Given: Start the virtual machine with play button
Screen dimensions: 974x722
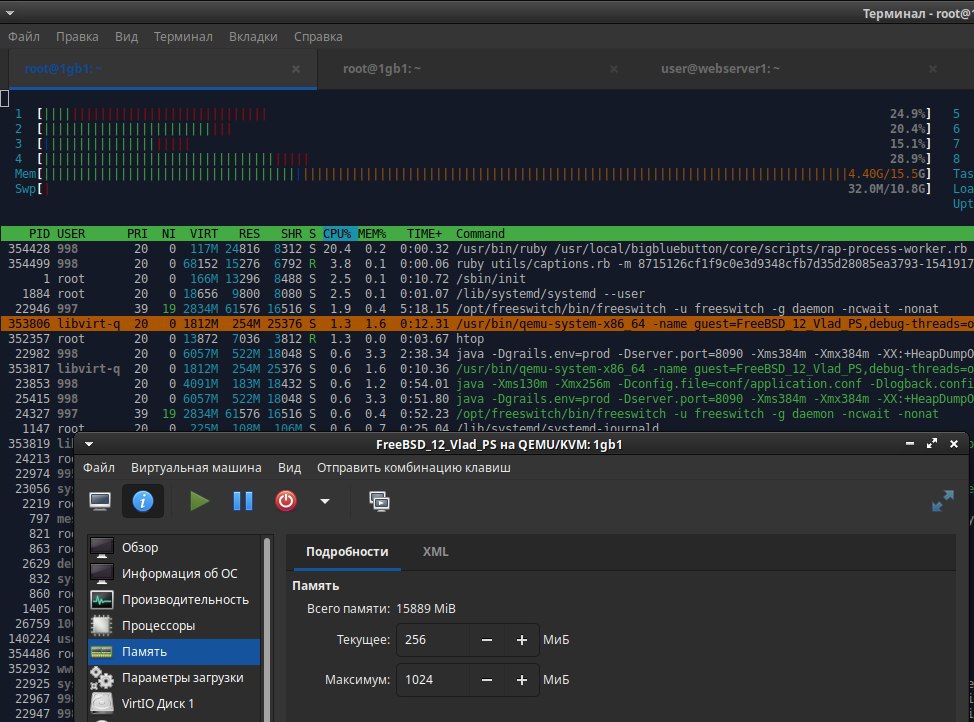Looking at the screenshot, I should pos(199,501).
